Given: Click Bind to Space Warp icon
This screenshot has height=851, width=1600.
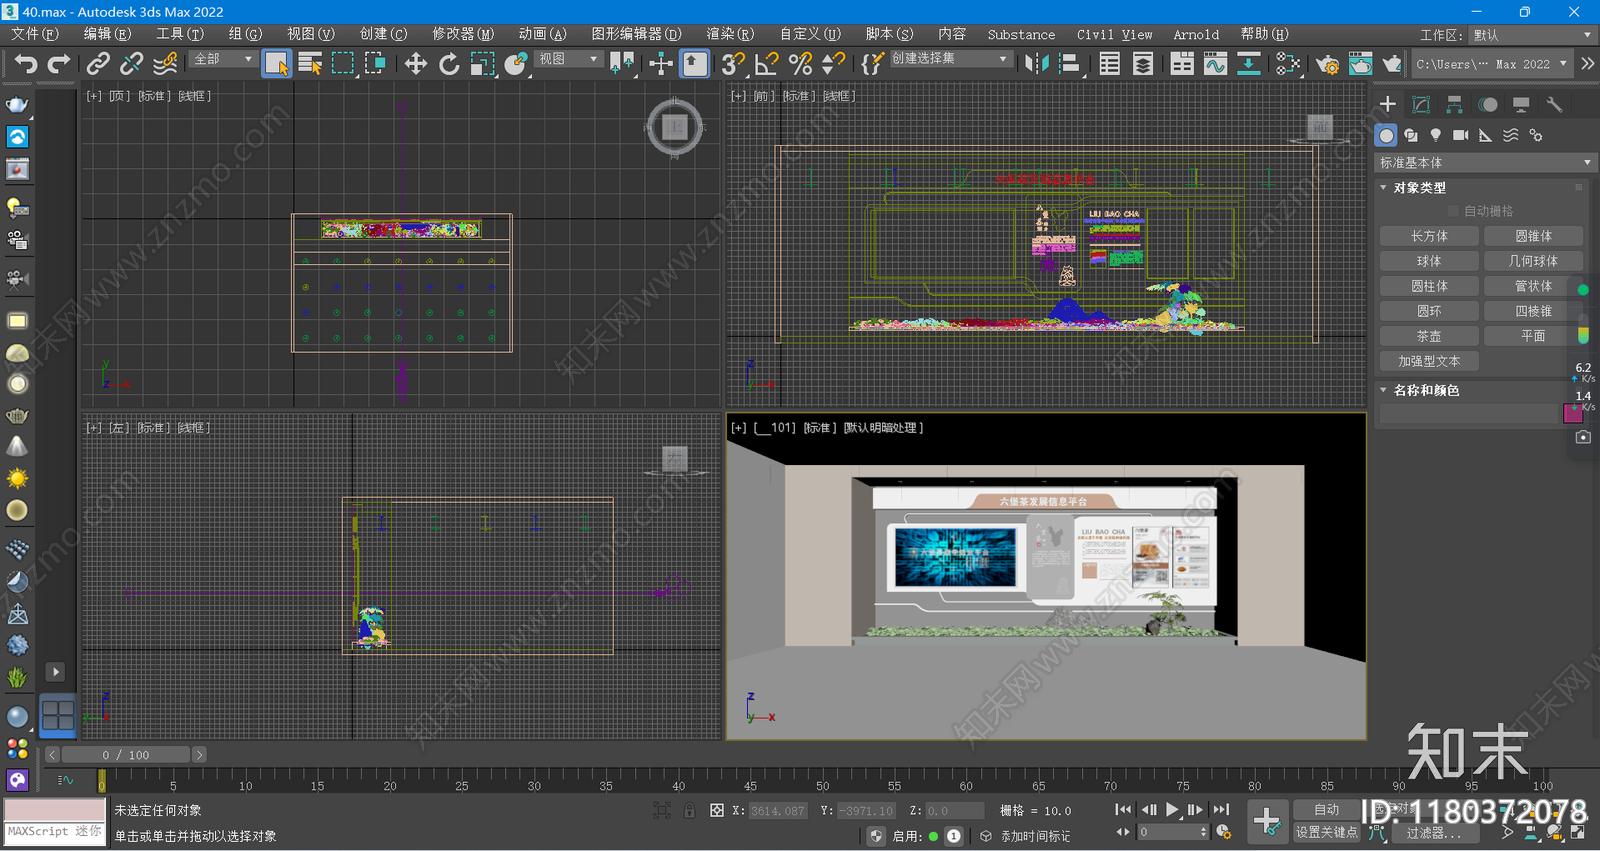Looking at the screenshot, I should (165, 64).
